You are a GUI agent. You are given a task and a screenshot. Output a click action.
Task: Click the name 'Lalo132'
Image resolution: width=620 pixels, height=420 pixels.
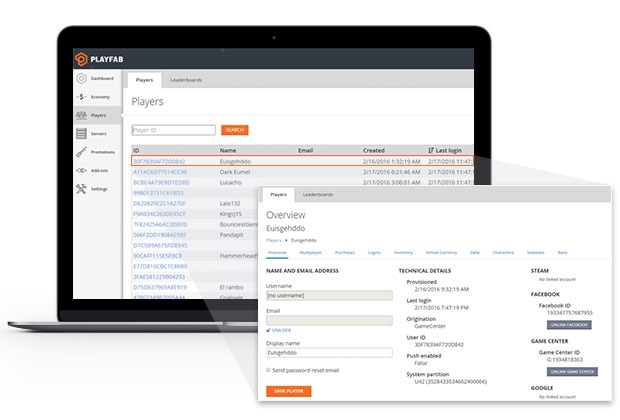[x=230, y=203]
